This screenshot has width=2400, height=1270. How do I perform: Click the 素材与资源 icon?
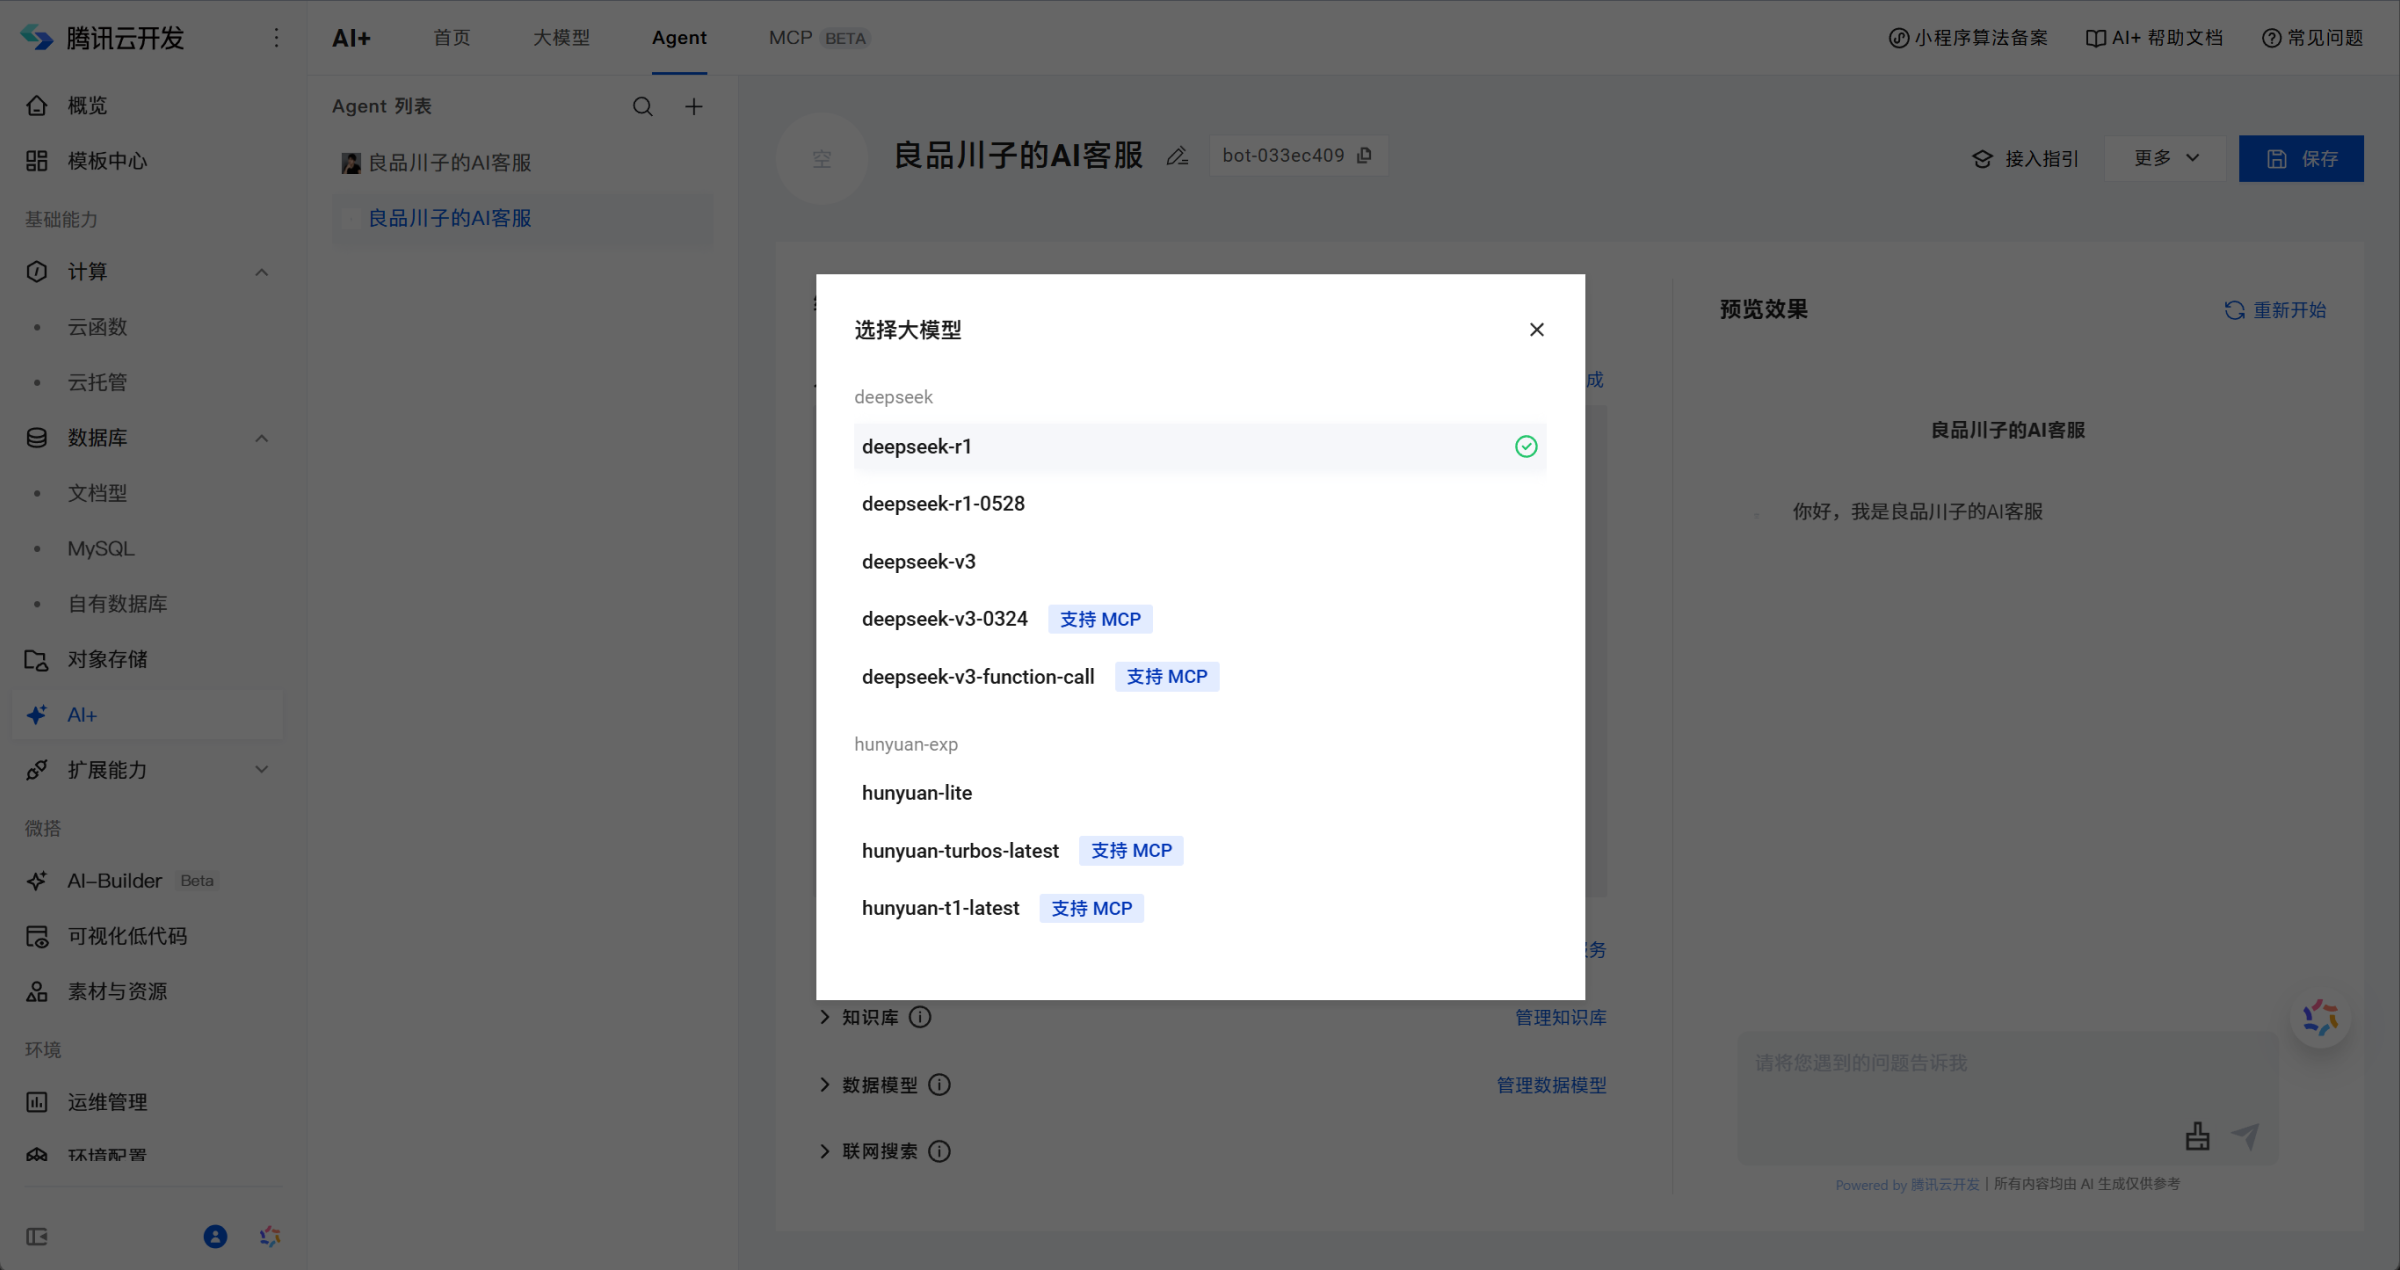click(x=37, y=992)
